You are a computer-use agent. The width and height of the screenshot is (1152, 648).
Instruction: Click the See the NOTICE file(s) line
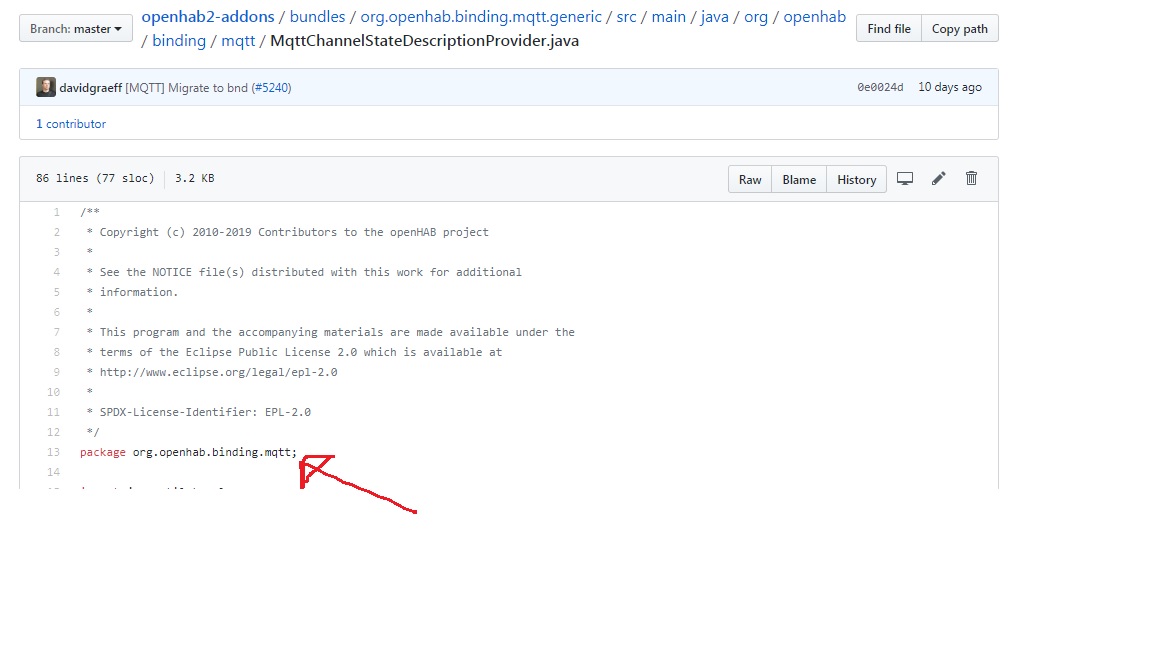click(x=303, y=272)
